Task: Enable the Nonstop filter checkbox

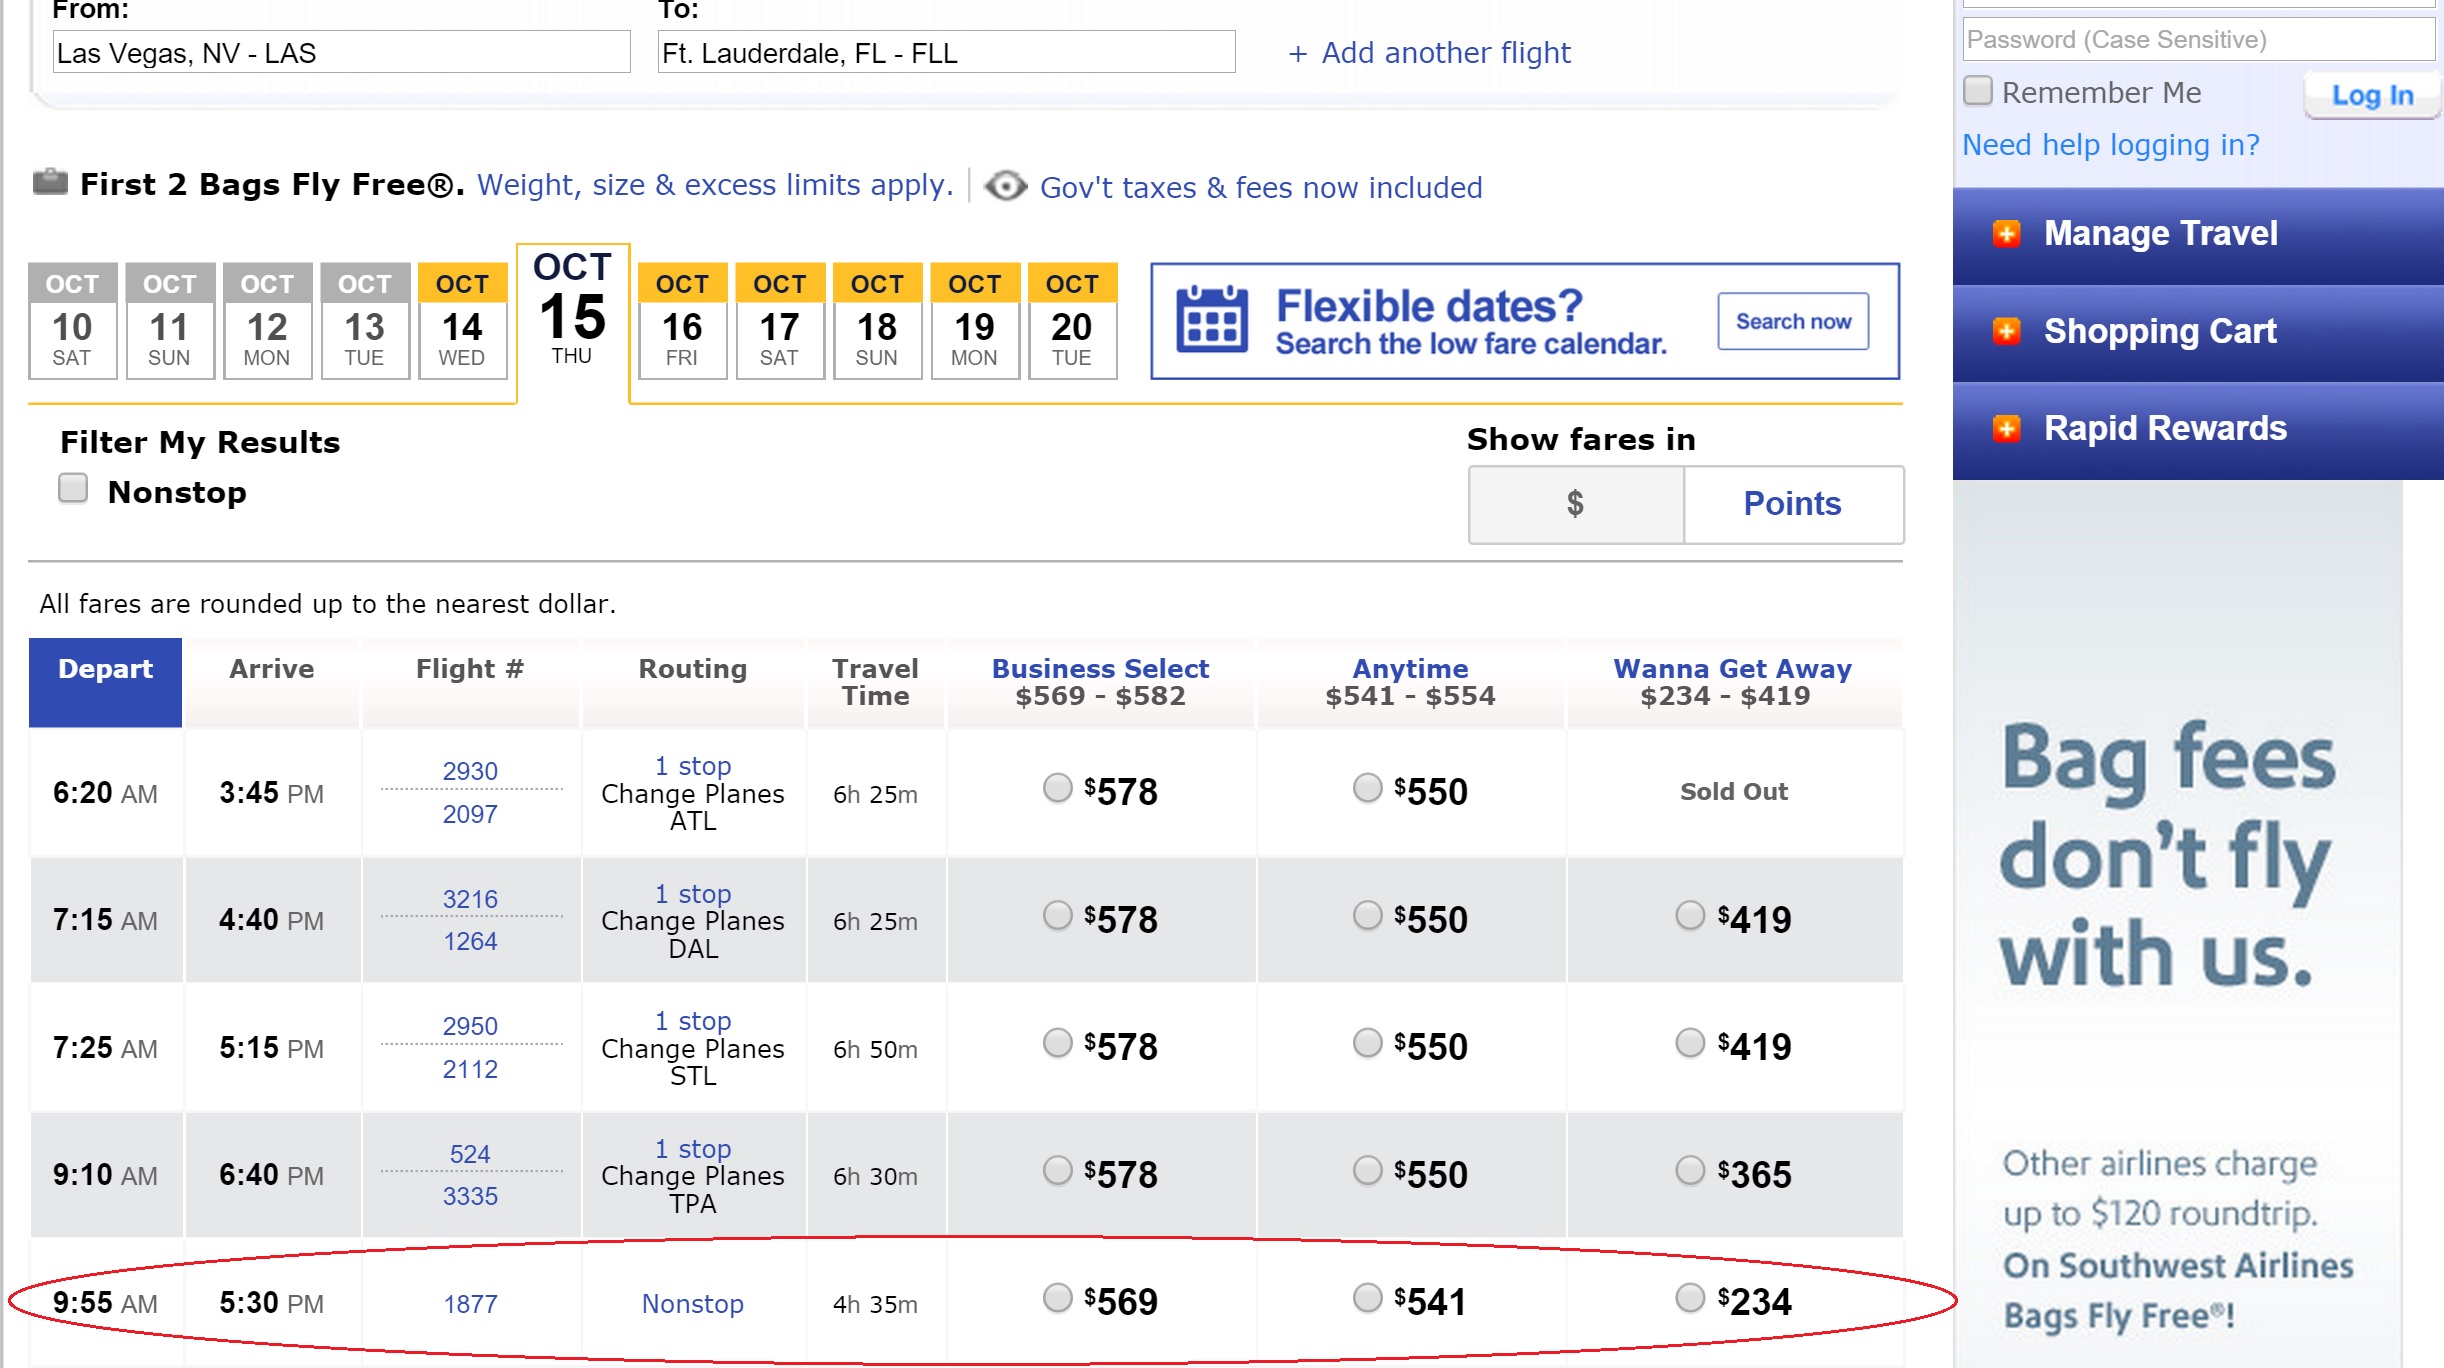Action: [x=73, y=489]
